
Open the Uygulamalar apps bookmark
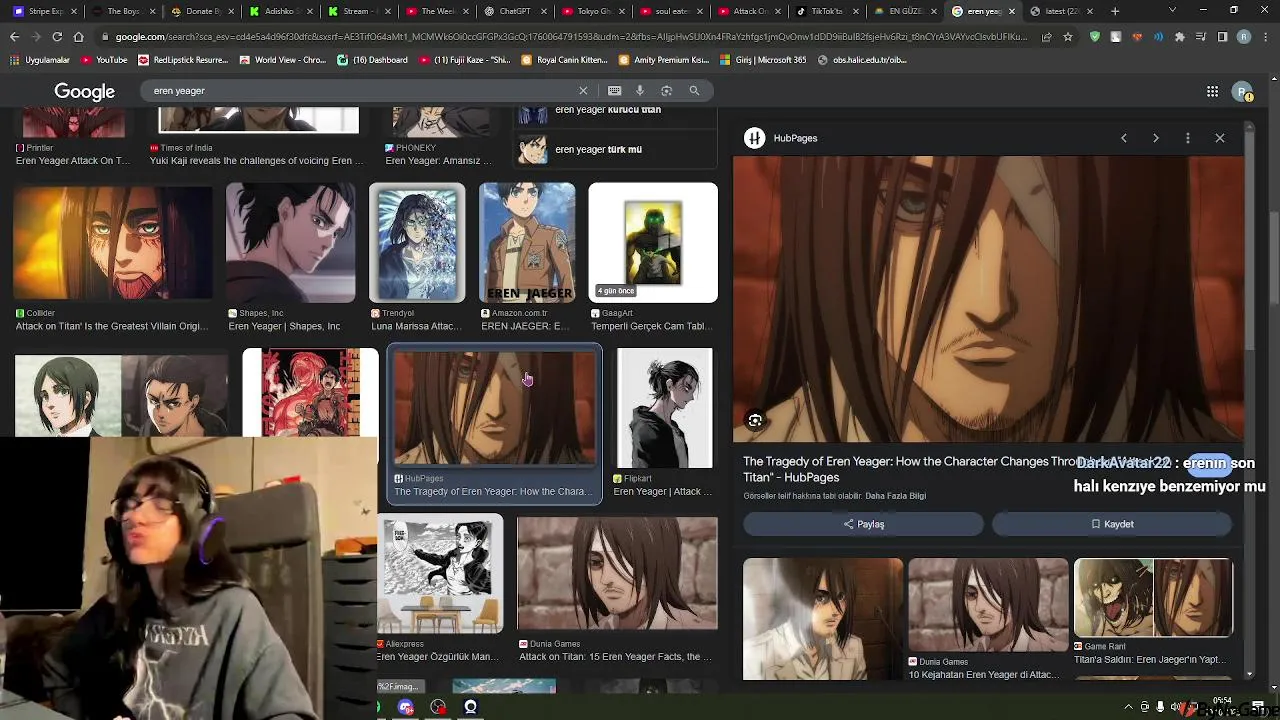(x=40, y=60)
